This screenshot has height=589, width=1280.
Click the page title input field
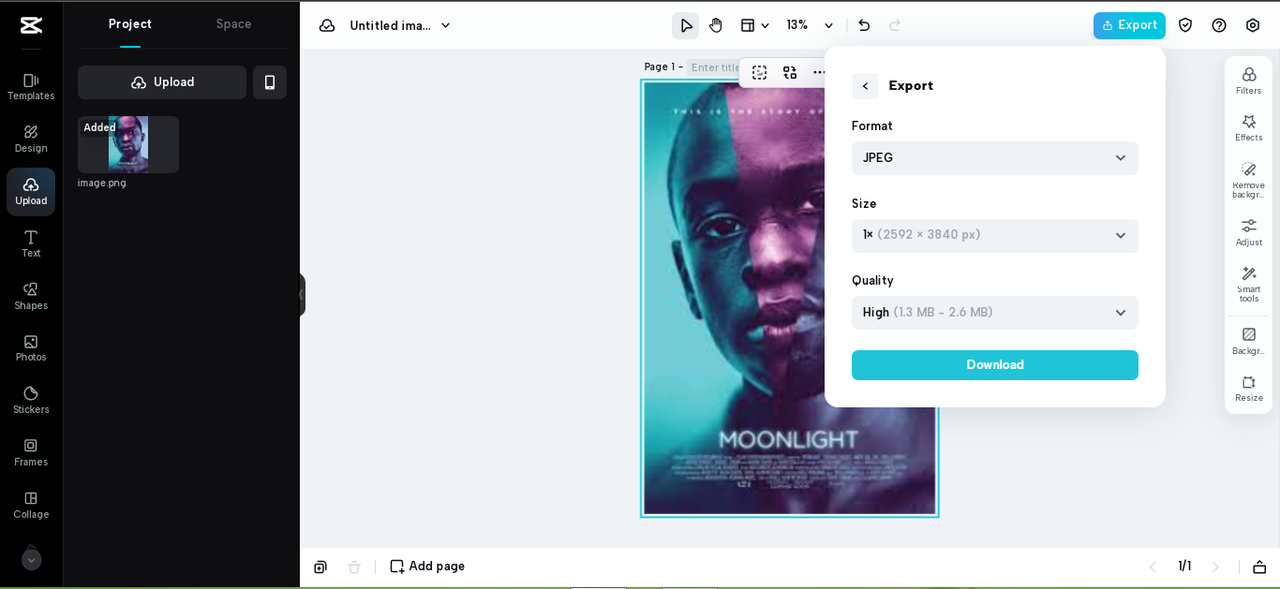point(714,67)
